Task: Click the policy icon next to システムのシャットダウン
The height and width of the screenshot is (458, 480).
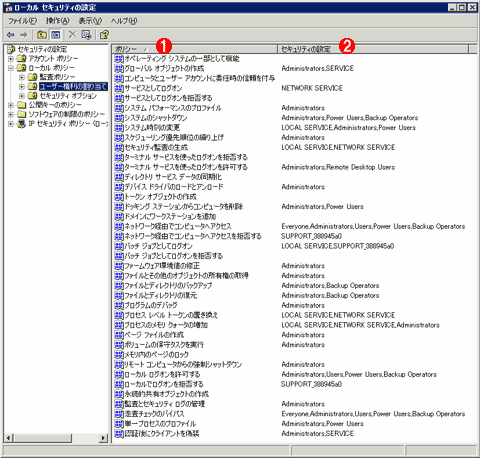Action: 119,118
